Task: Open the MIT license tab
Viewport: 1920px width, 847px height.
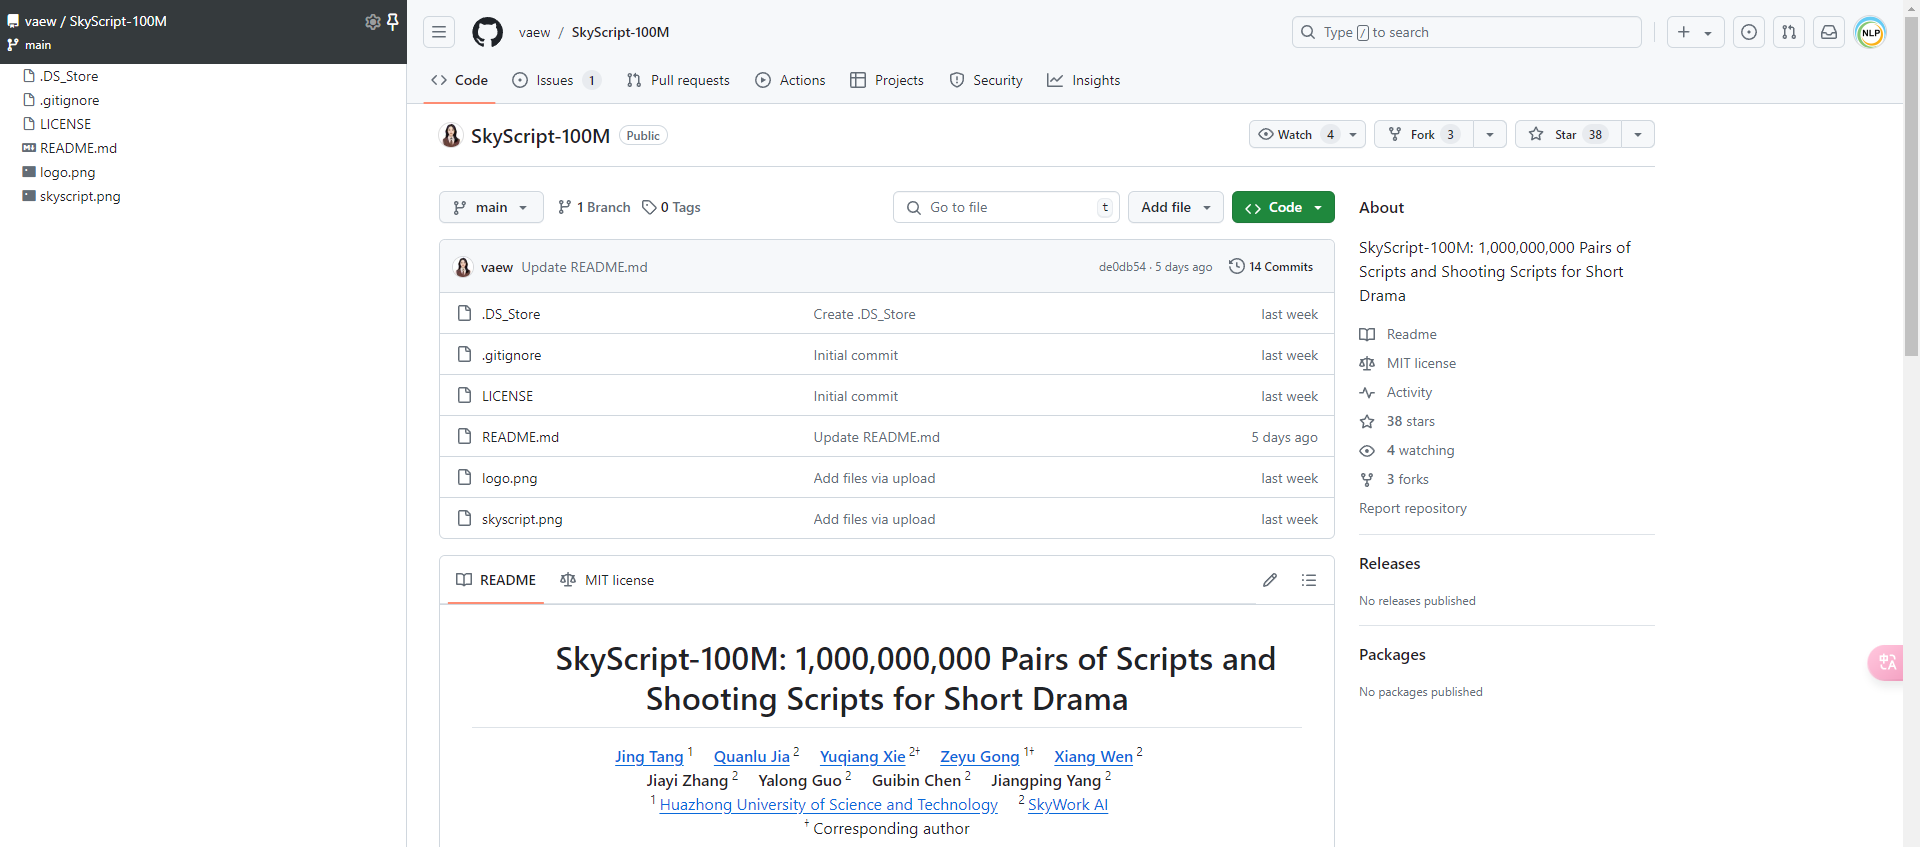Action: pos(607,580)
